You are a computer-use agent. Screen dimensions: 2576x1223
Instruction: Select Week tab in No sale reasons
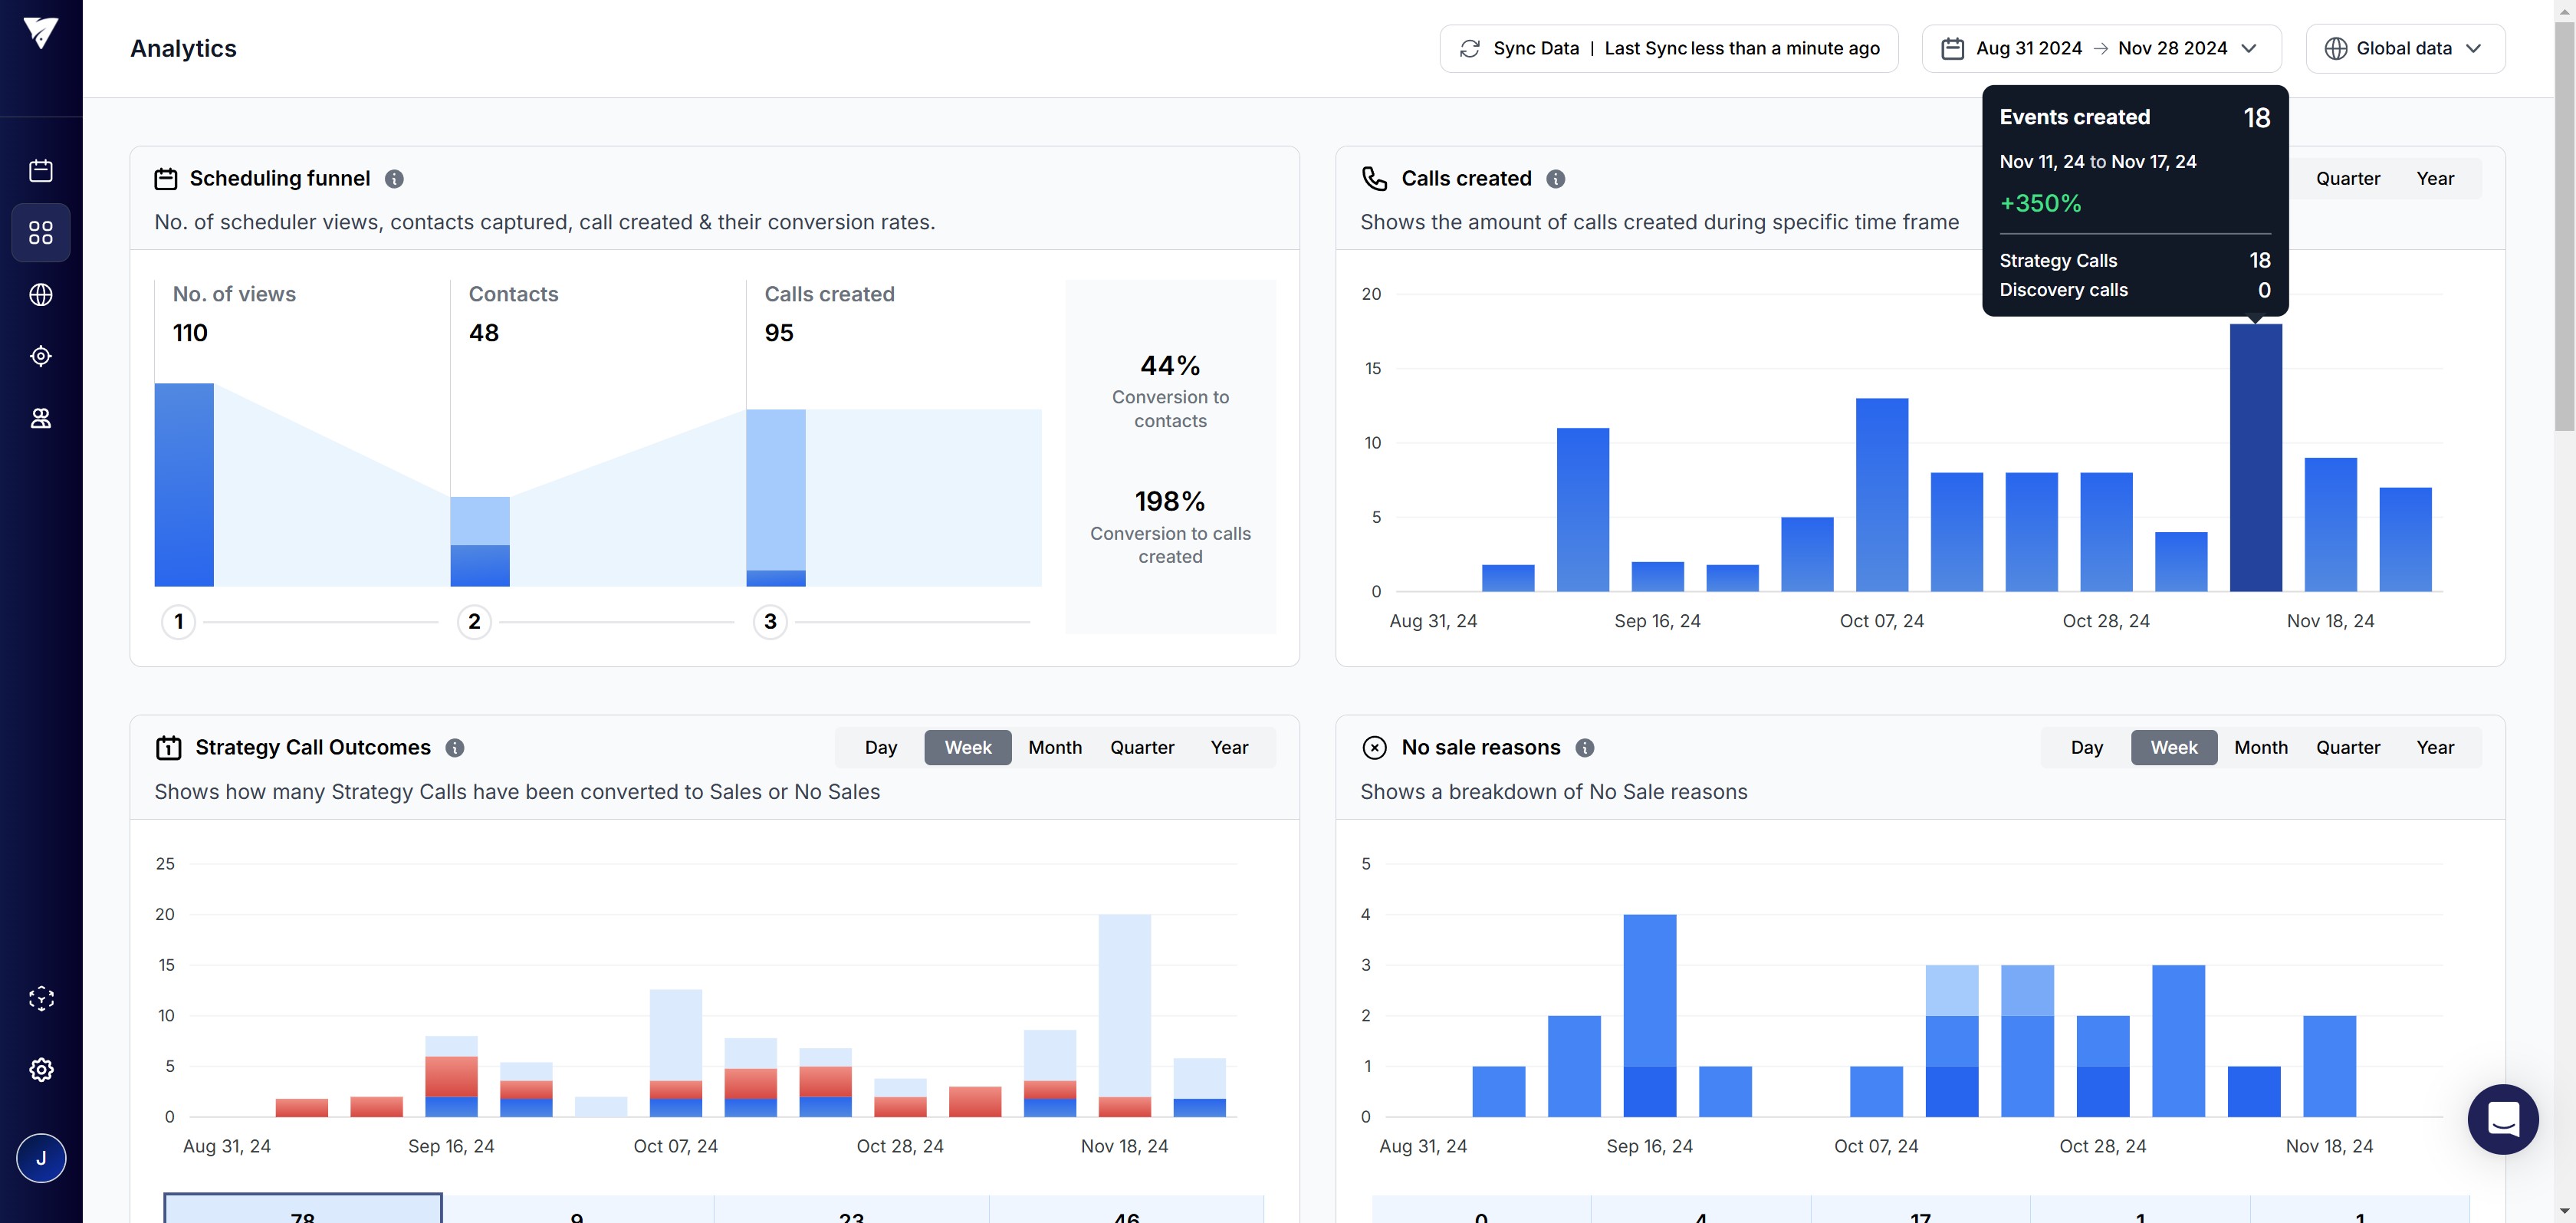[x=2173, y=748]
